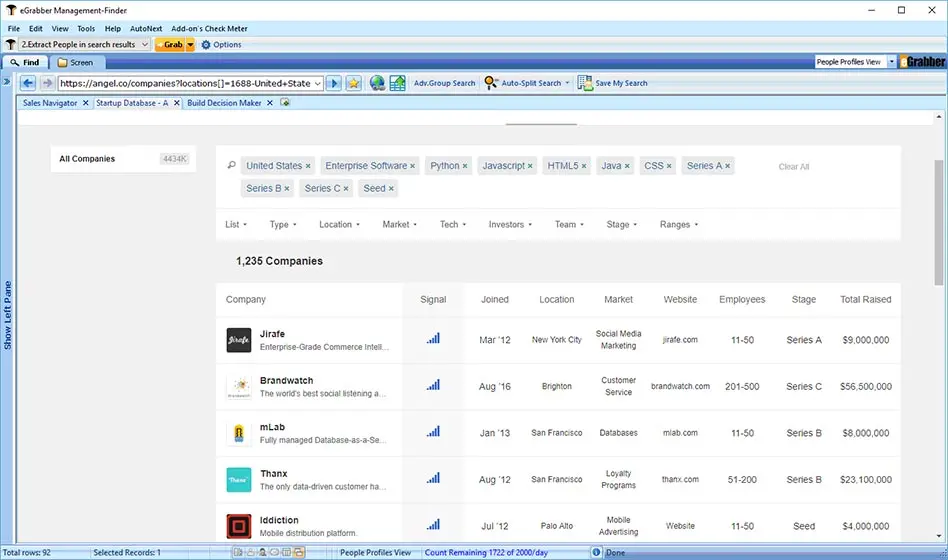
Task: Close the Sales Navigator tab
Action: [x=85, y=103]
